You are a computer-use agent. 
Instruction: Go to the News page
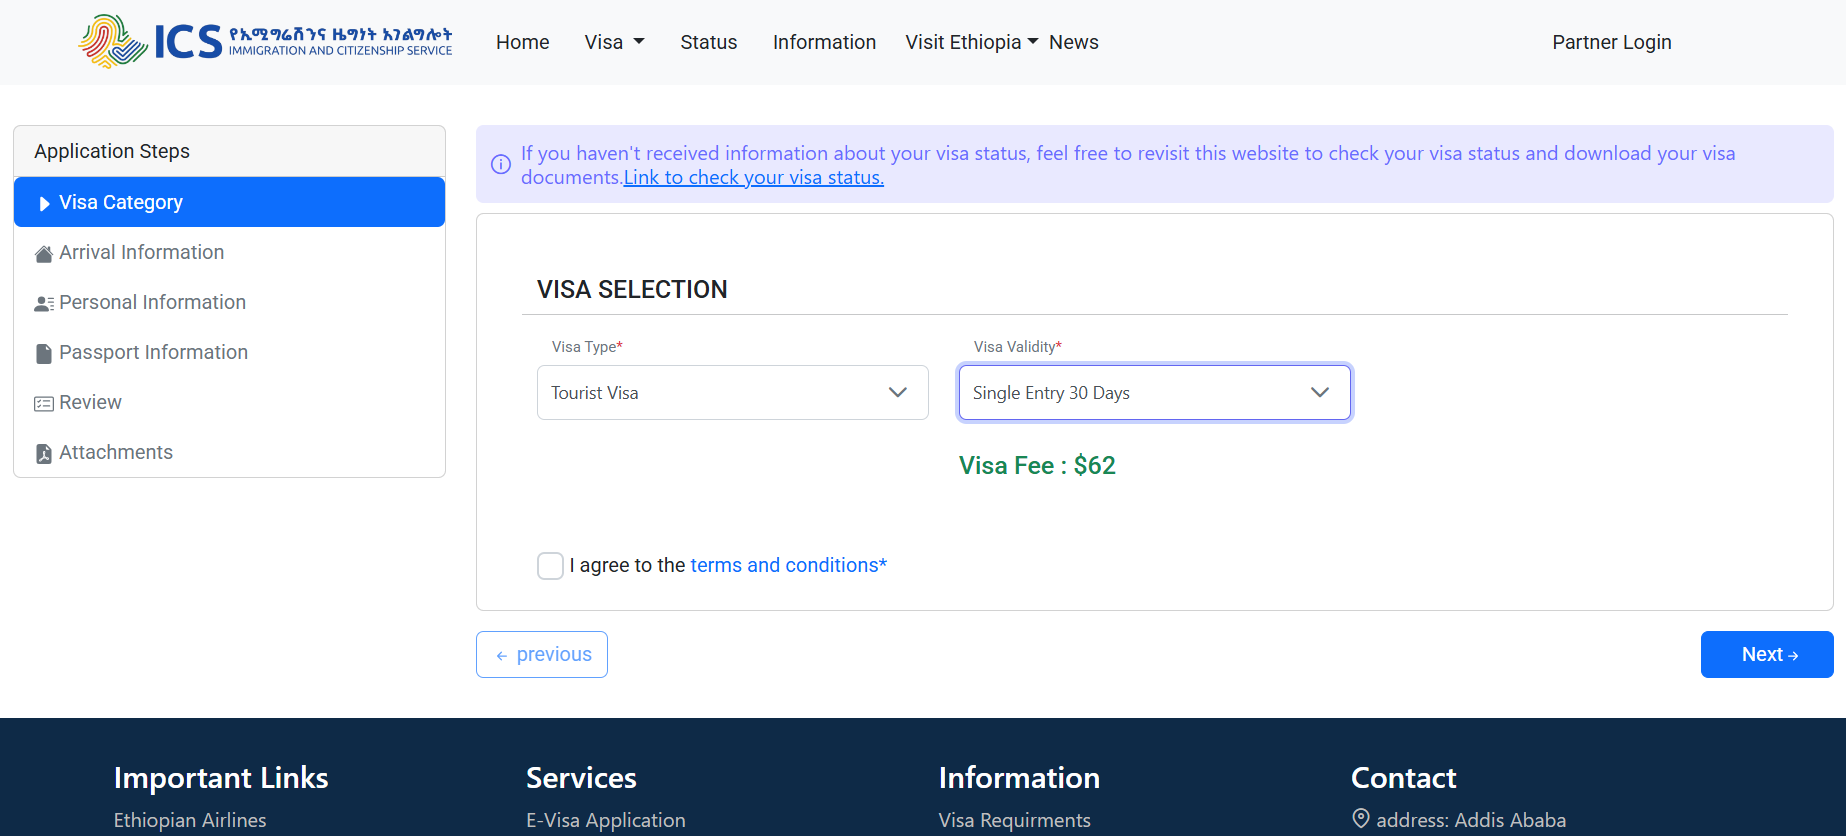[1074, 42]
